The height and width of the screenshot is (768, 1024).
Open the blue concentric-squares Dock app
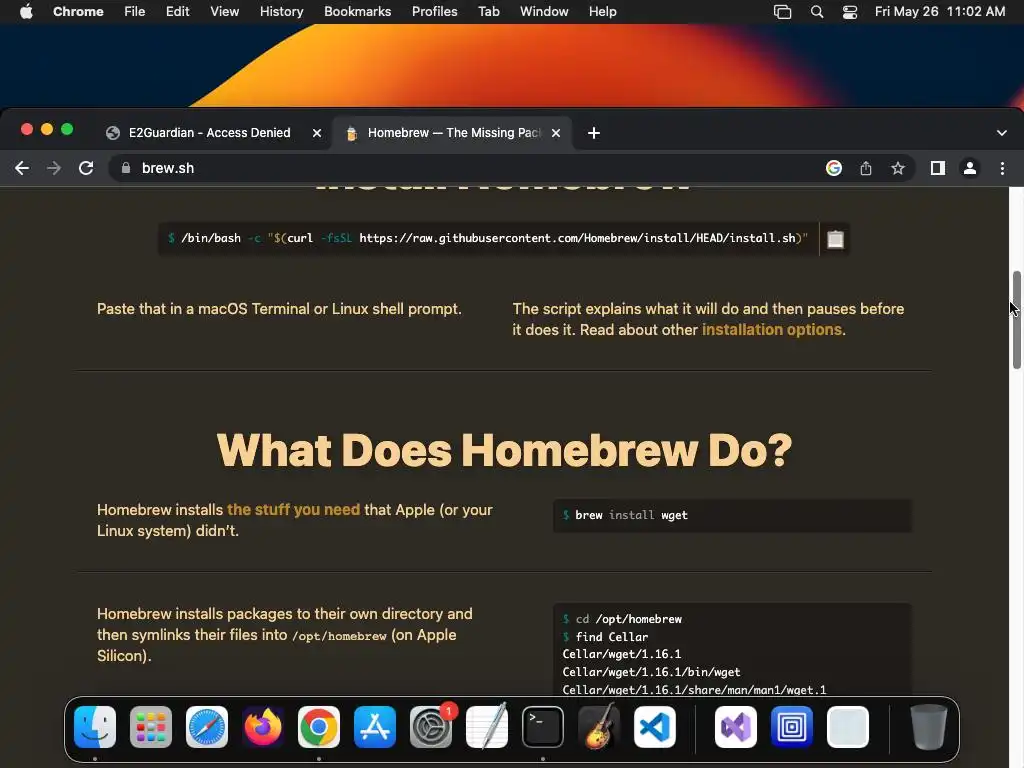792,727
